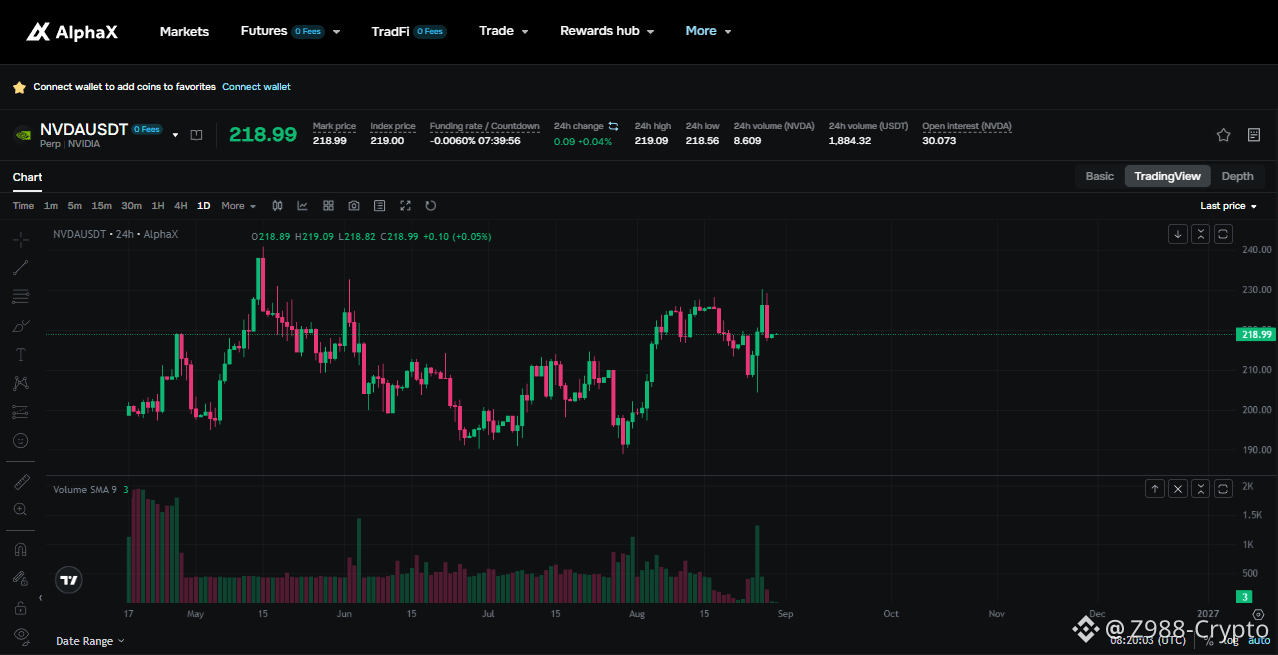Activate the zoom in tool
This screenshot has width=1278, height=655.
pyautogui.click(x=21, y=509)
